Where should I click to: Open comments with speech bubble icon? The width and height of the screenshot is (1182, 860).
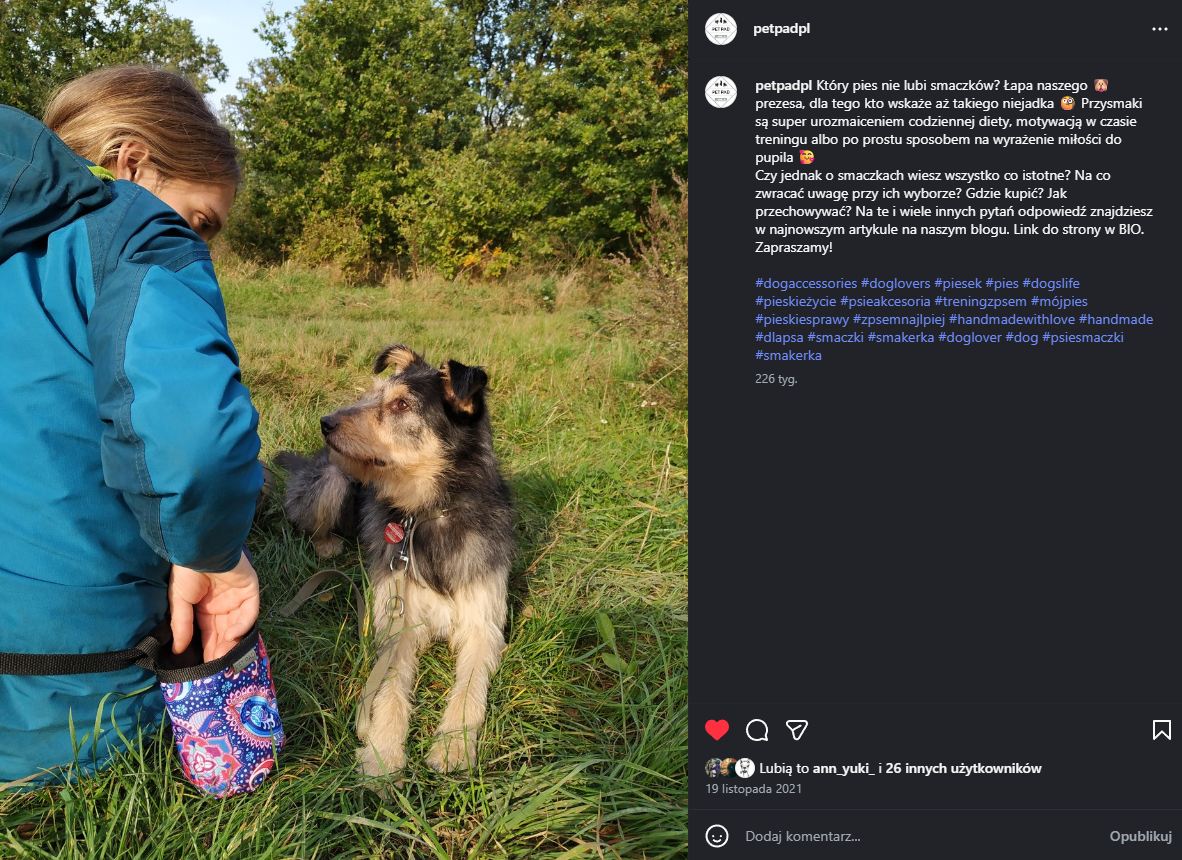coord(757,730)
